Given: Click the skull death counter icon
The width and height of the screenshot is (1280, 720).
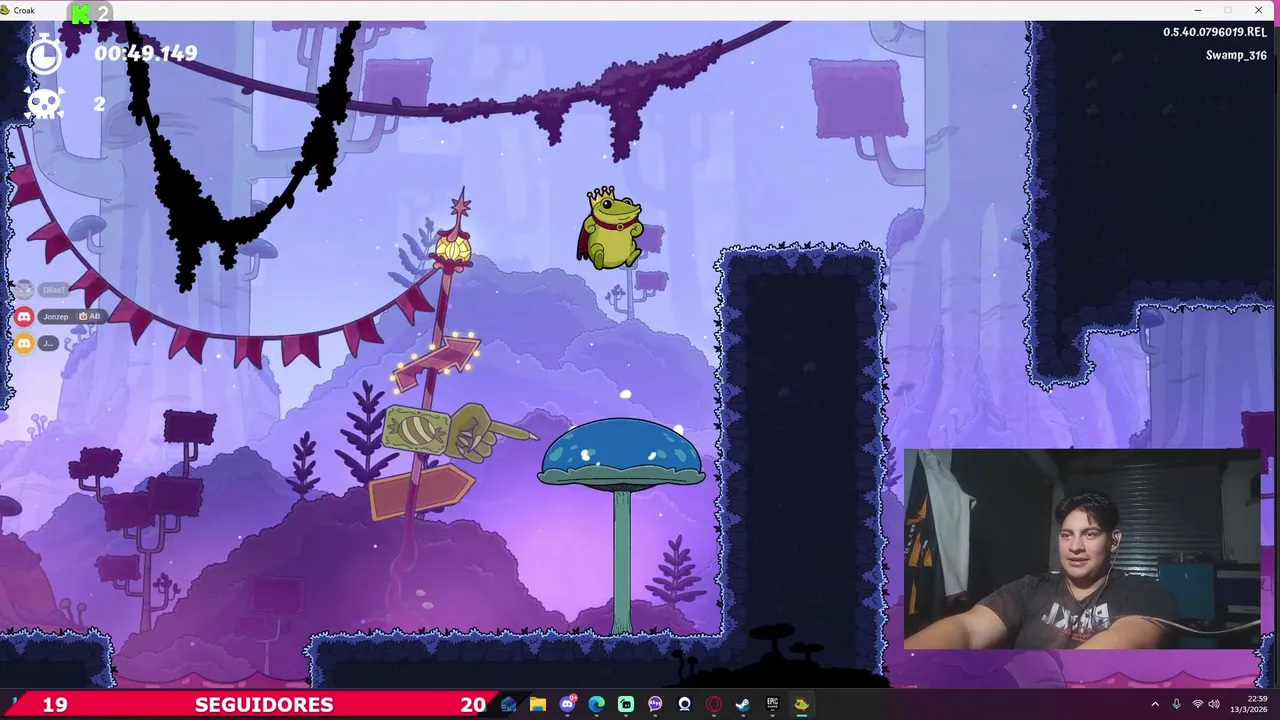Looking at the screenshot, I should pos(44,103).
